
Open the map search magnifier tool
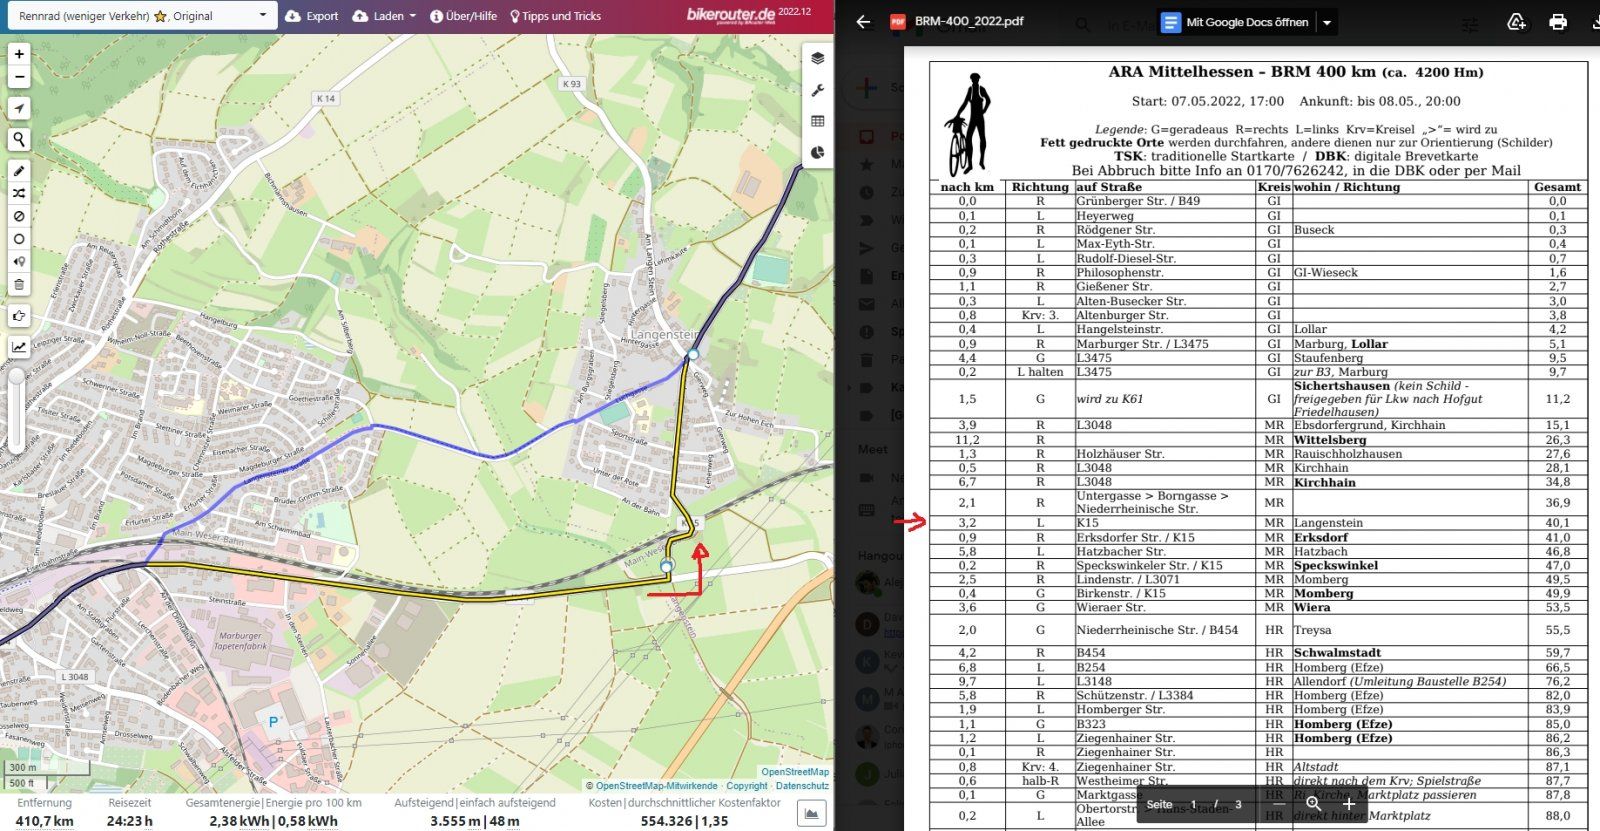19,139
